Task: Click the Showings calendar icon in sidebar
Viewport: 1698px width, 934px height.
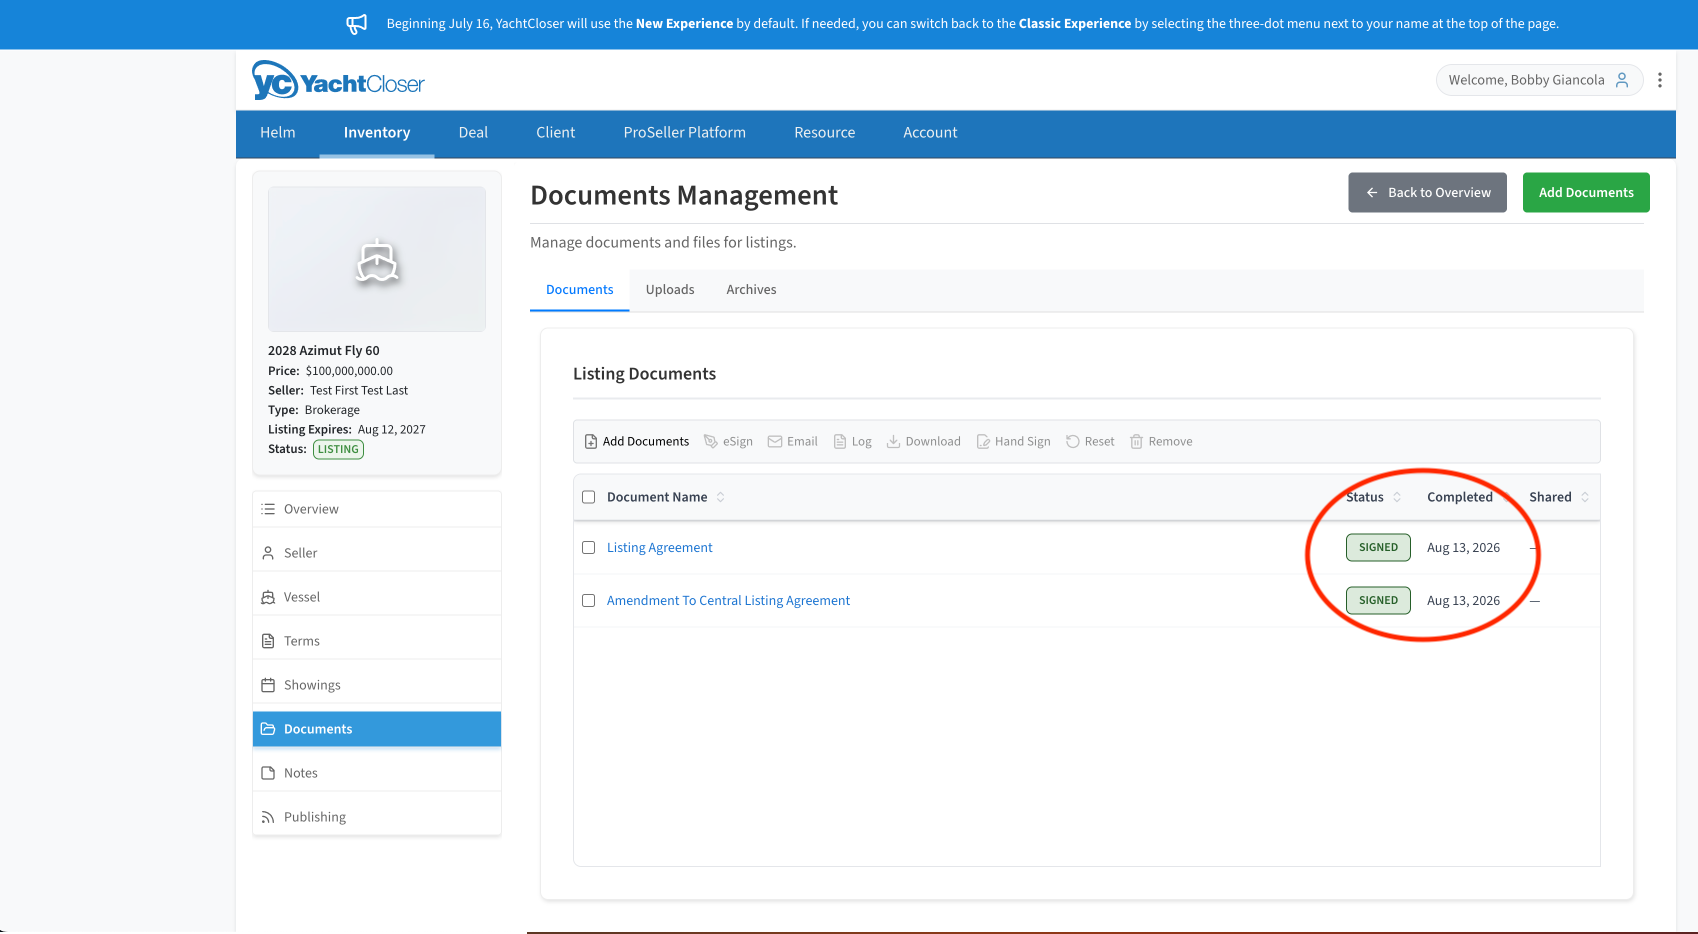Action: (x=268, y=685)
